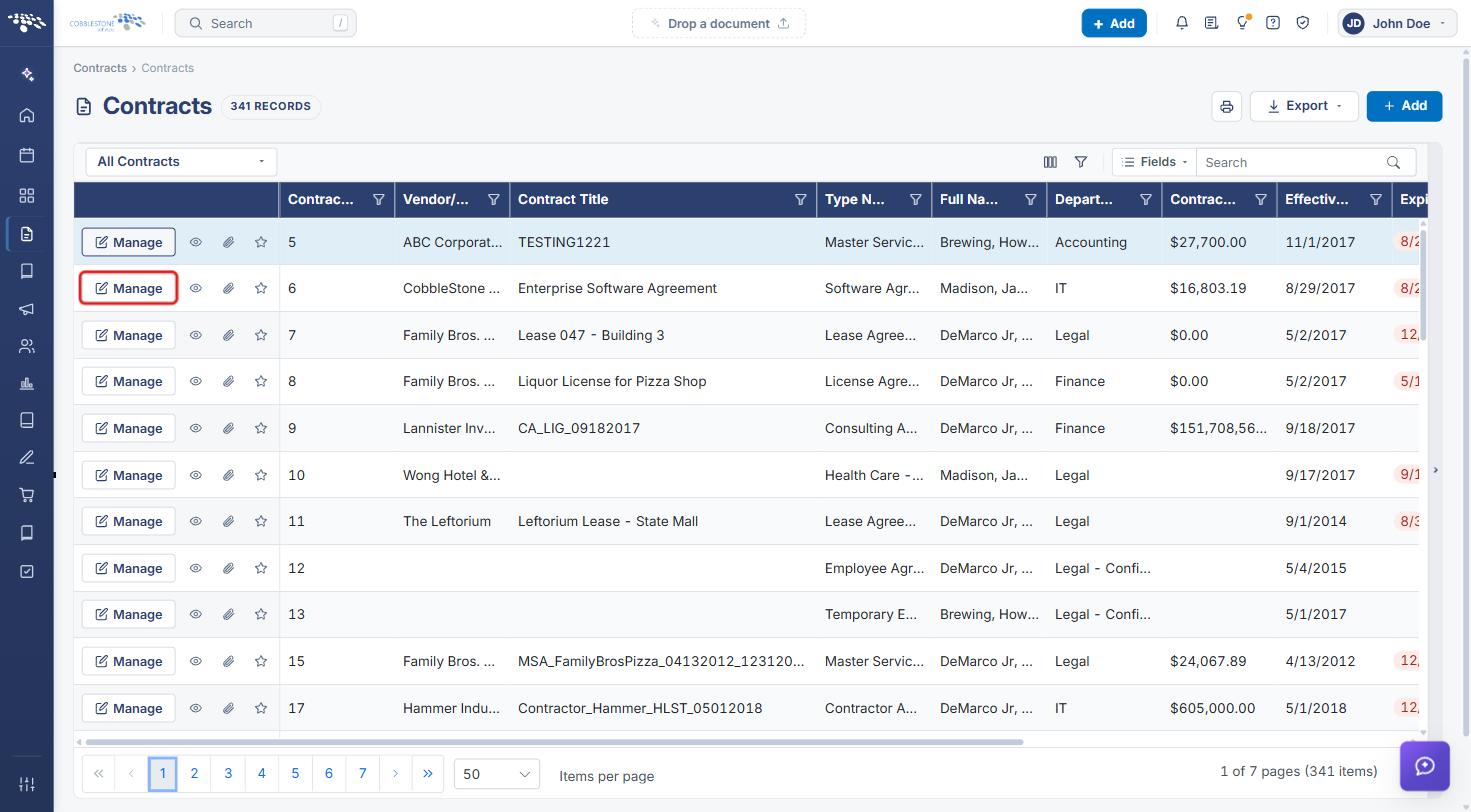Click the lightbulb tips icon

(x=1242, y=23)
